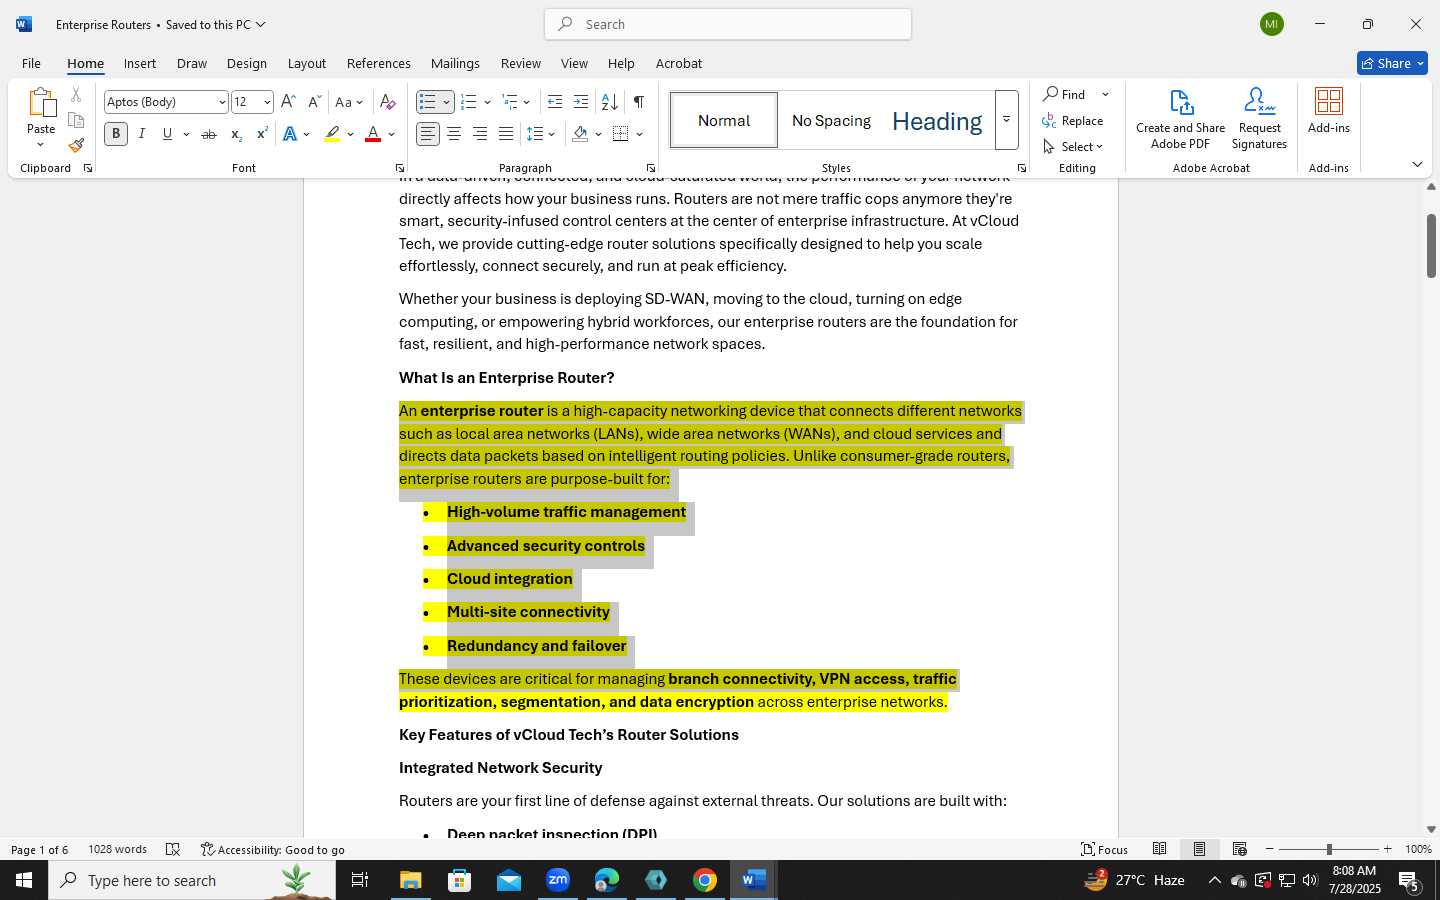The height and width of the screenshot is (900, 1440).
Task: Click the Cut scissors icon
Action: 76,95
